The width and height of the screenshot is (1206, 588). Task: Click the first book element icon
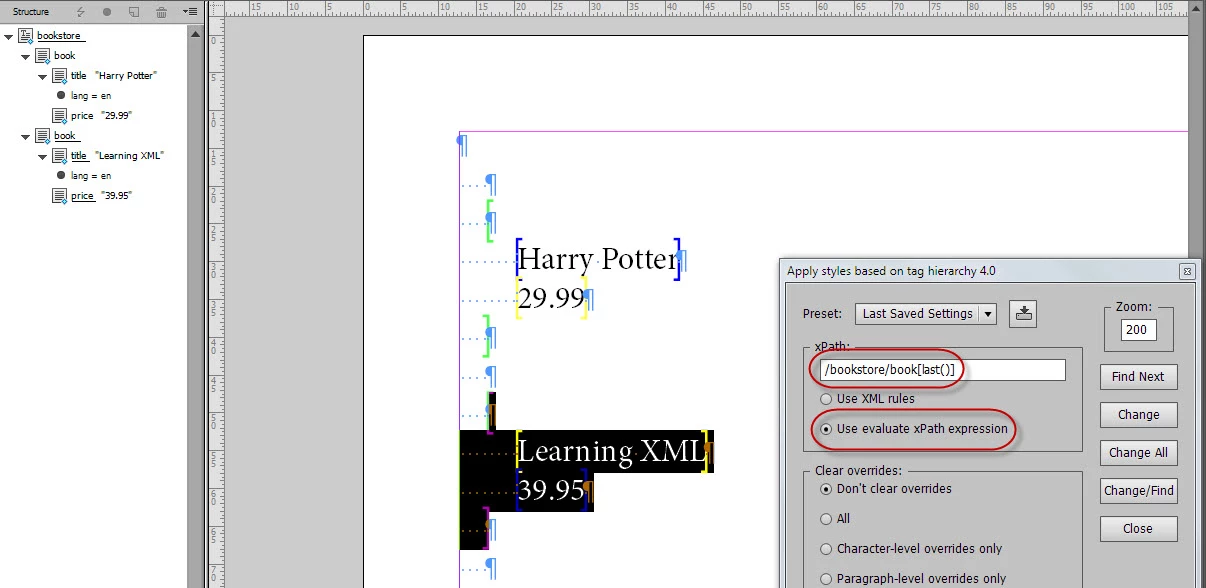(x=43, y=56)
